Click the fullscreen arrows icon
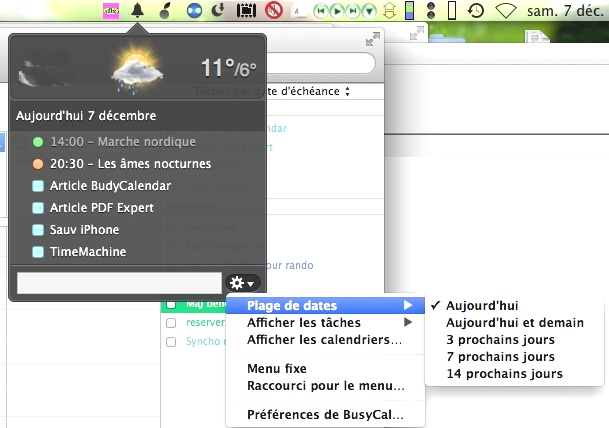This screenshot has width=609, height=428. pos(372,39)
